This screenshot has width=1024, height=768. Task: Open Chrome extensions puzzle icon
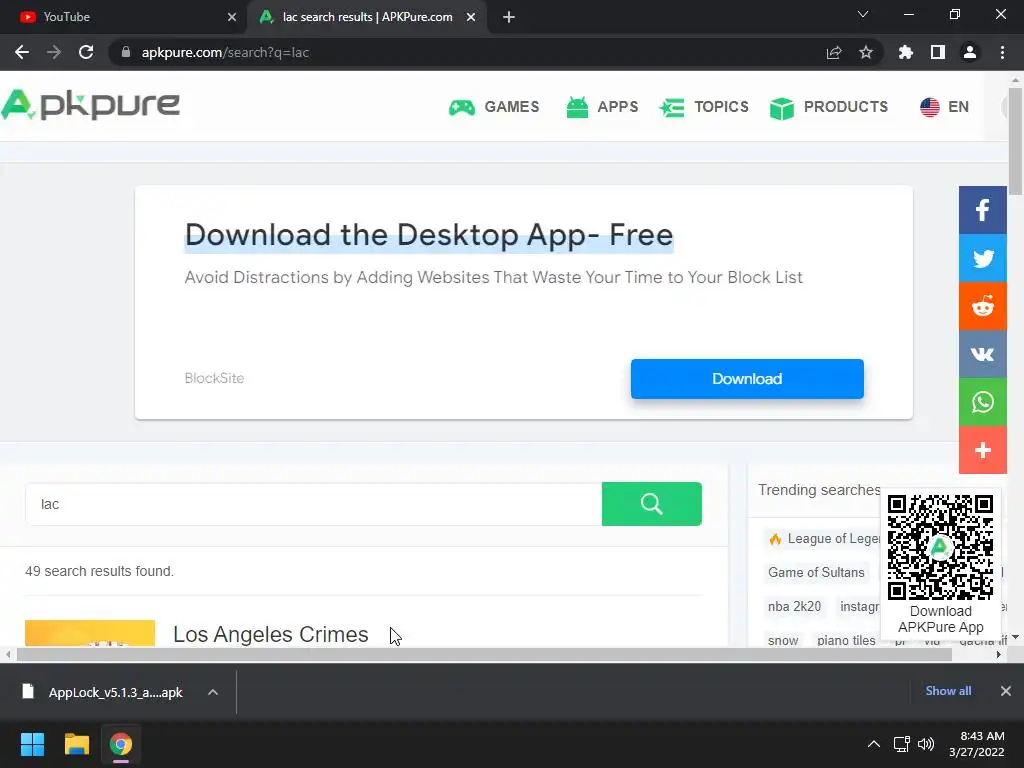[906, 52]
